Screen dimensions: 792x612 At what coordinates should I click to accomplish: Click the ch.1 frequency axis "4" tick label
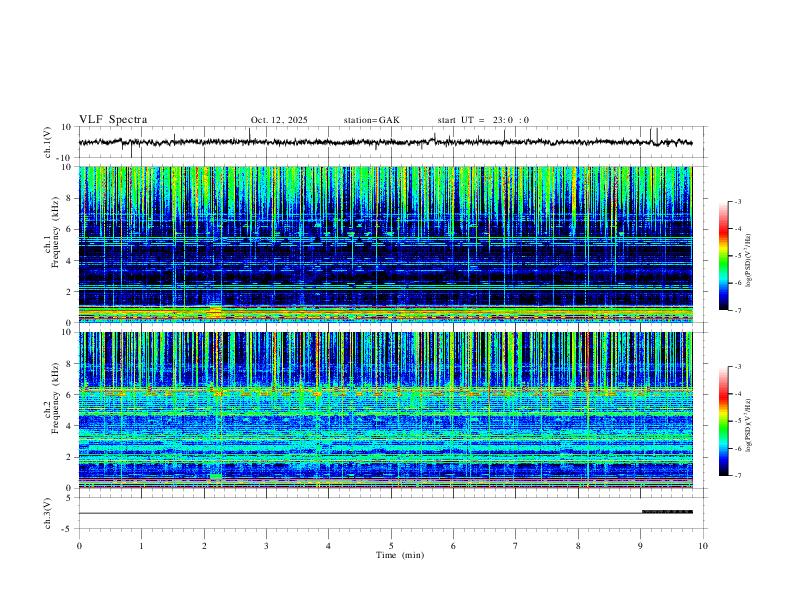tap(70, 261)
